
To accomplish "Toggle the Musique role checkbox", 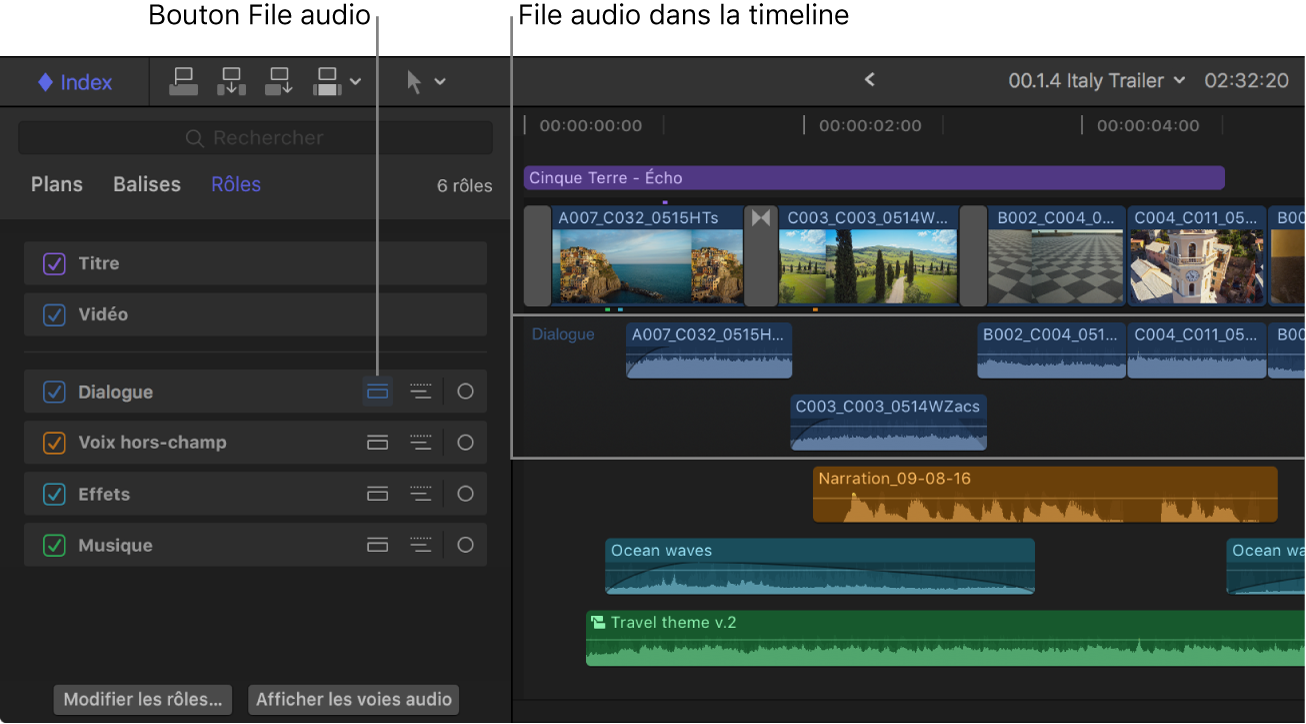I will click(x=54, y=544).
